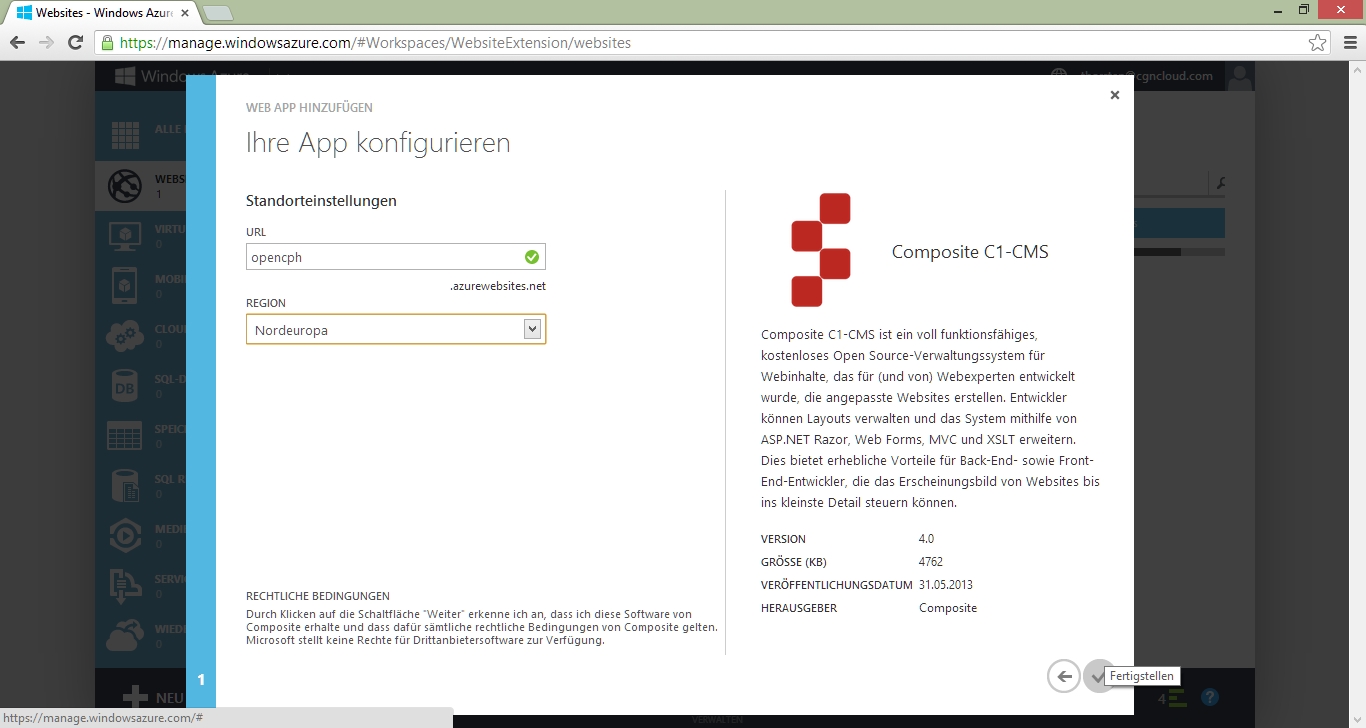Click into the URL field containing opencph
1366x728 pixels.
[x=385, y=257]
